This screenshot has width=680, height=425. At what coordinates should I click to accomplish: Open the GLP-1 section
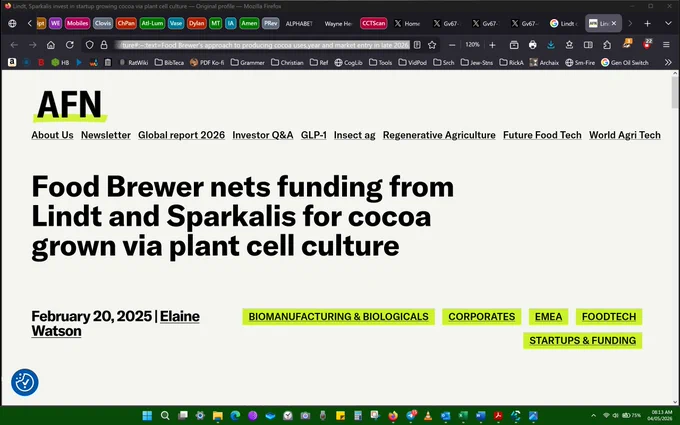(x=314, y=135)
